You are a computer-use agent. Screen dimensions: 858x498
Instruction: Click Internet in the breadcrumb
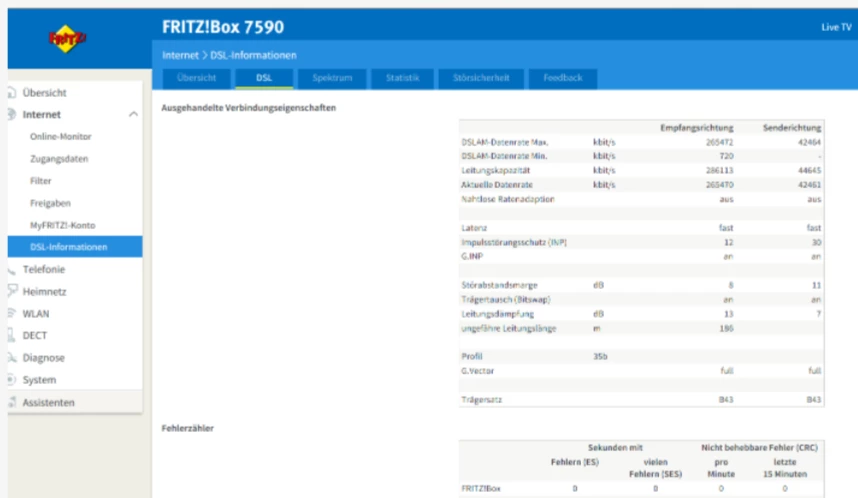[x=180, y=55]
